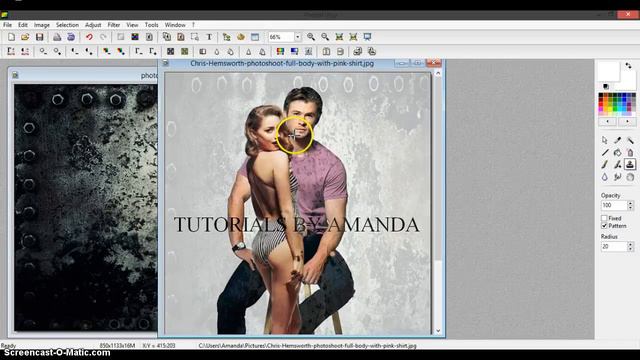Enable the Fixed checkbox
Viewport: 640px width, 360px height.
[x=604, y=218]
